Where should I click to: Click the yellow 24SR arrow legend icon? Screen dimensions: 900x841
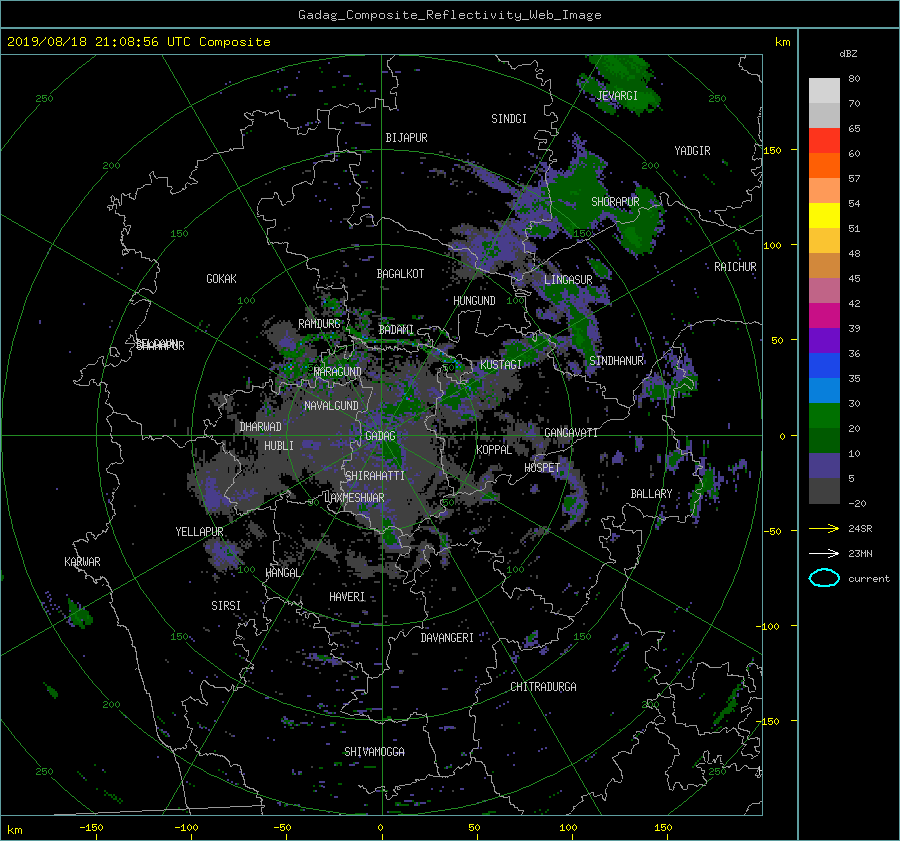(x=824, y=528)
